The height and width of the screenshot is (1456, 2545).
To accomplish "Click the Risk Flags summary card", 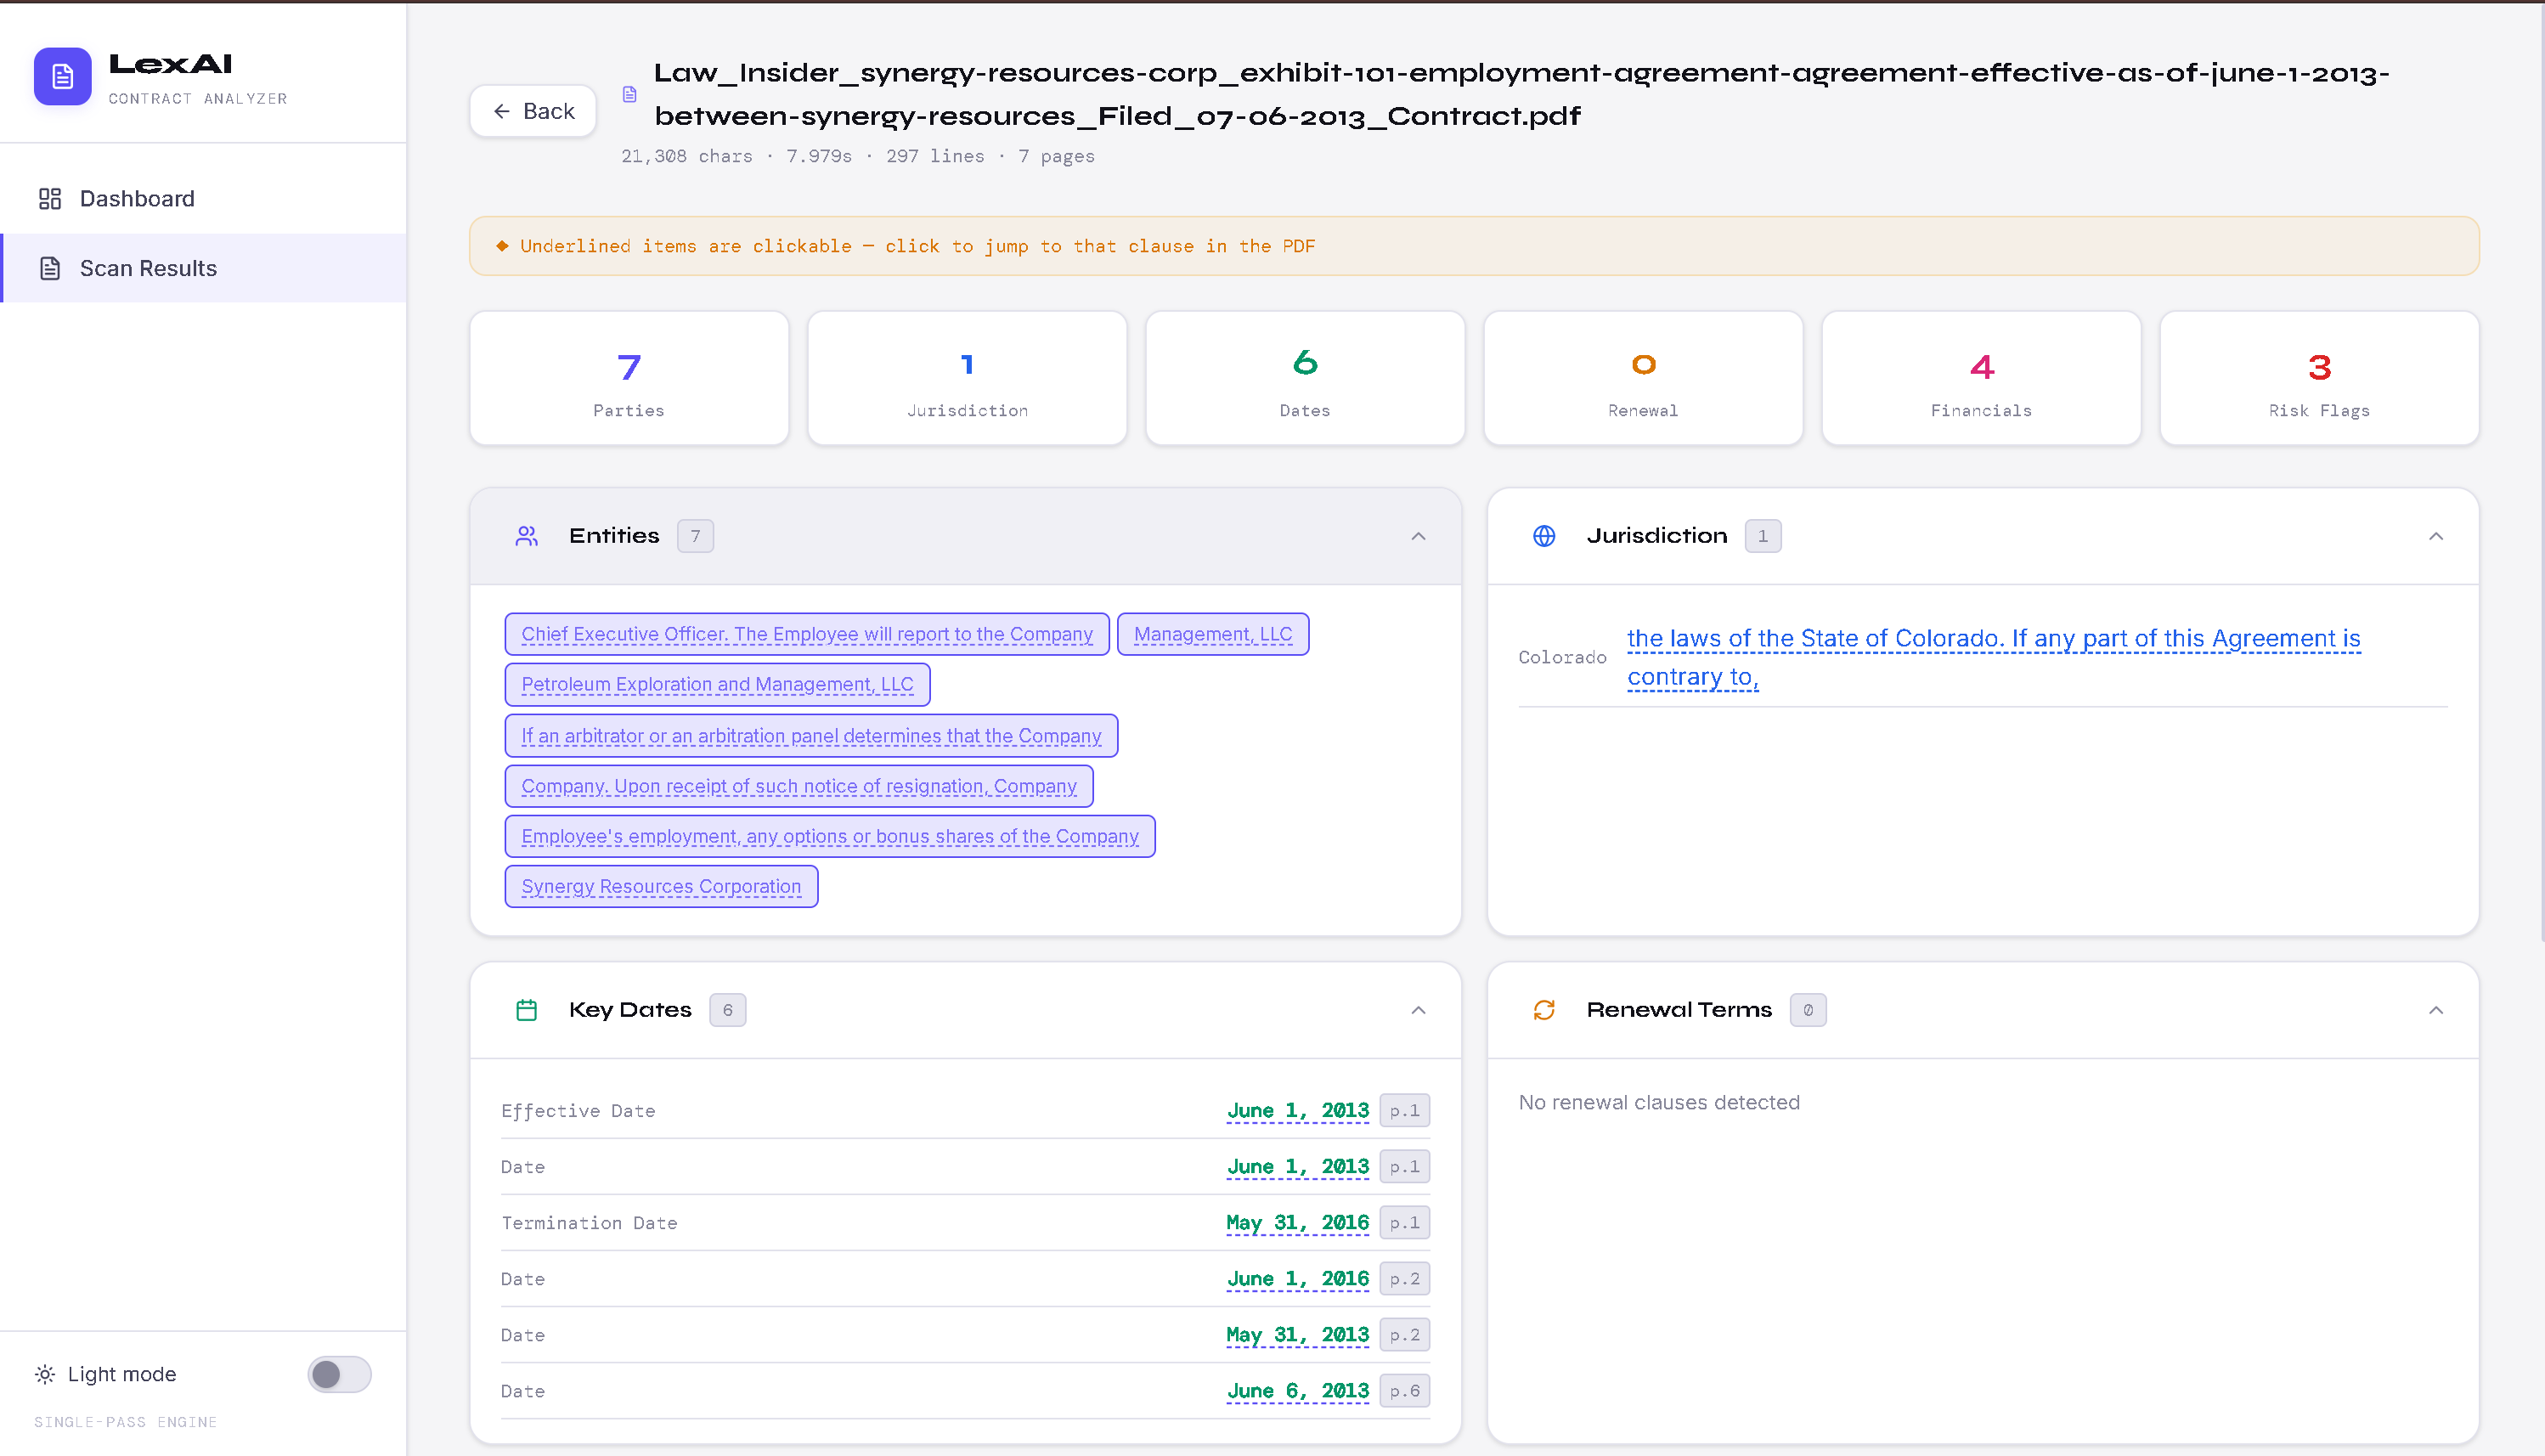I will tap(2319, 378).
